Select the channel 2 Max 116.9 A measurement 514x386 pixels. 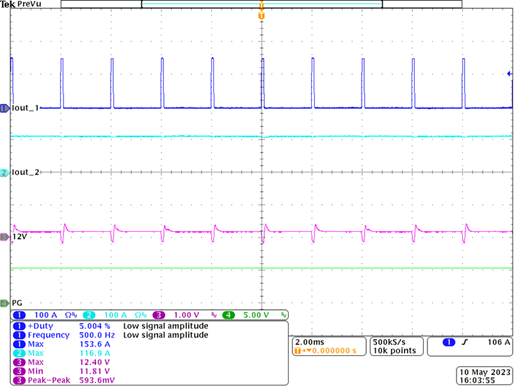pos(62,353)
